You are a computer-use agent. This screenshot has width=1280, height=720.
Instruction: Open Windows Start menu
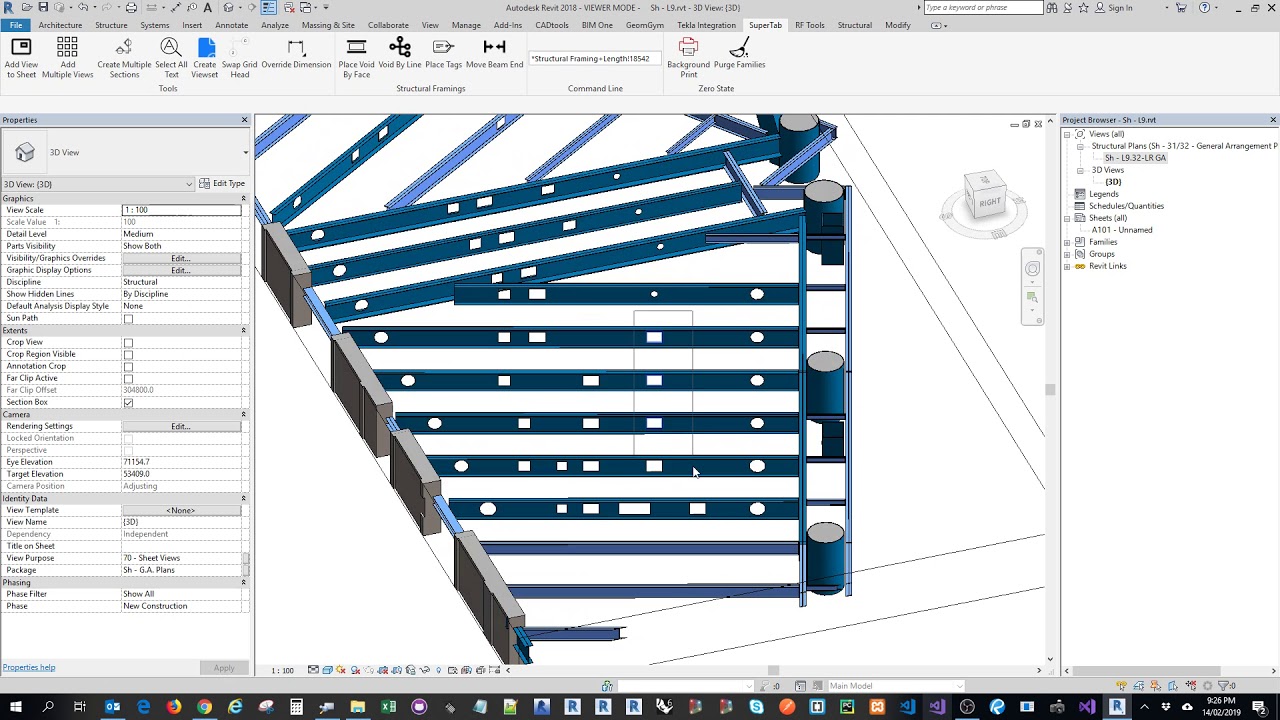(x=17, y=707)
